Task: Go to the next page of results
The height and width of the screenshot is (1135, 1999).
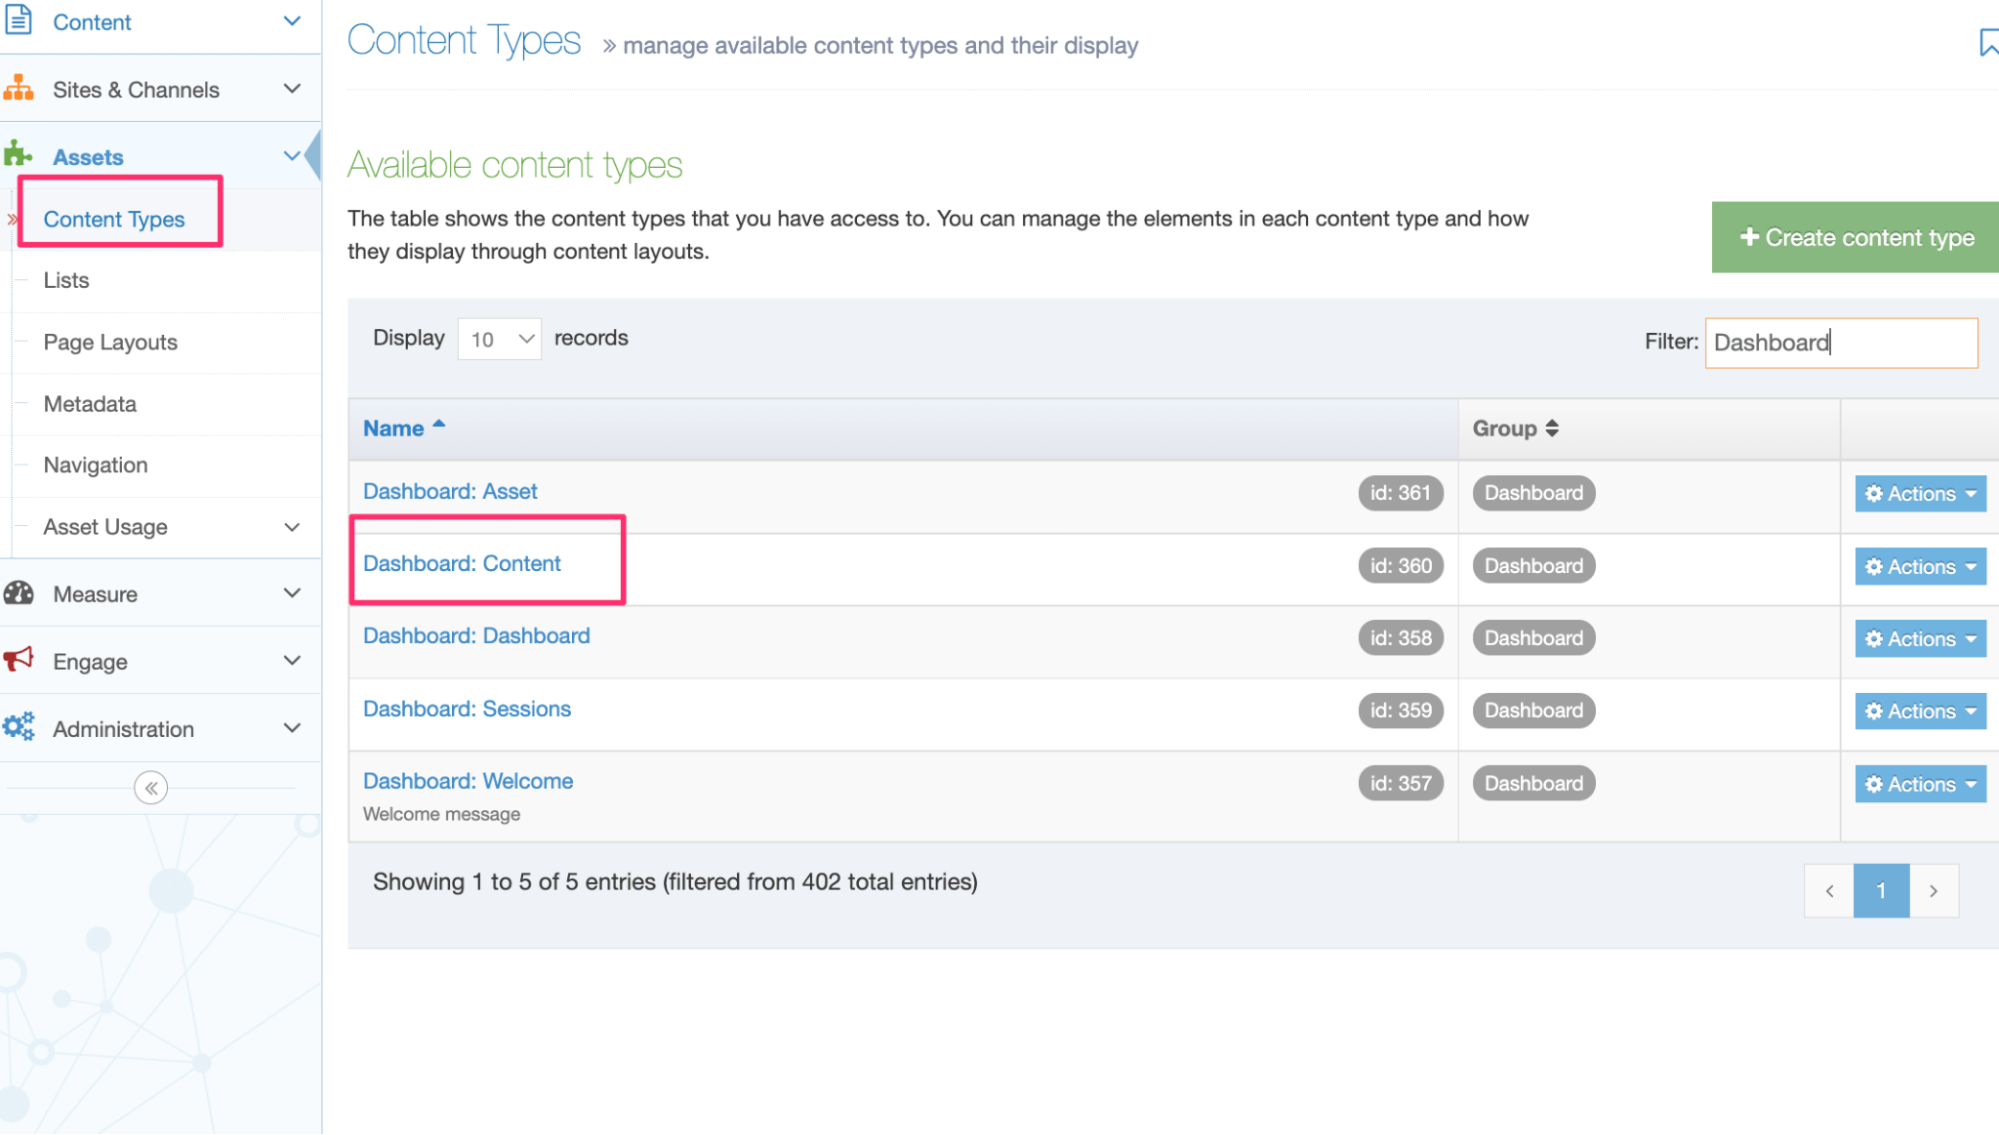Action: point(1933,890)
